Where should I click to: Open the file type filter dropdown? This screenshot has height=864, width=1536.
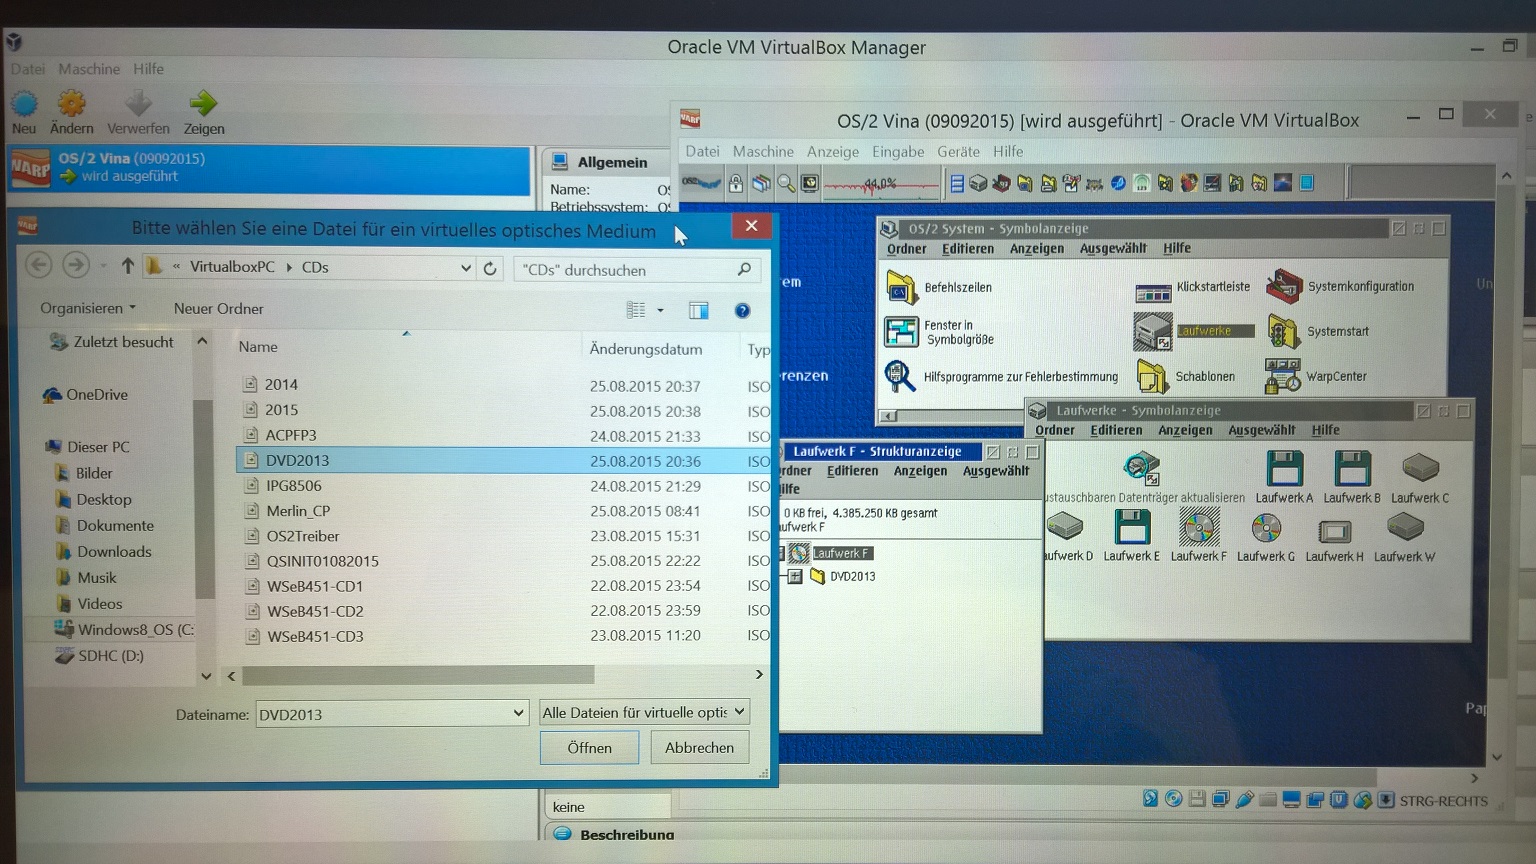[740, 711]
